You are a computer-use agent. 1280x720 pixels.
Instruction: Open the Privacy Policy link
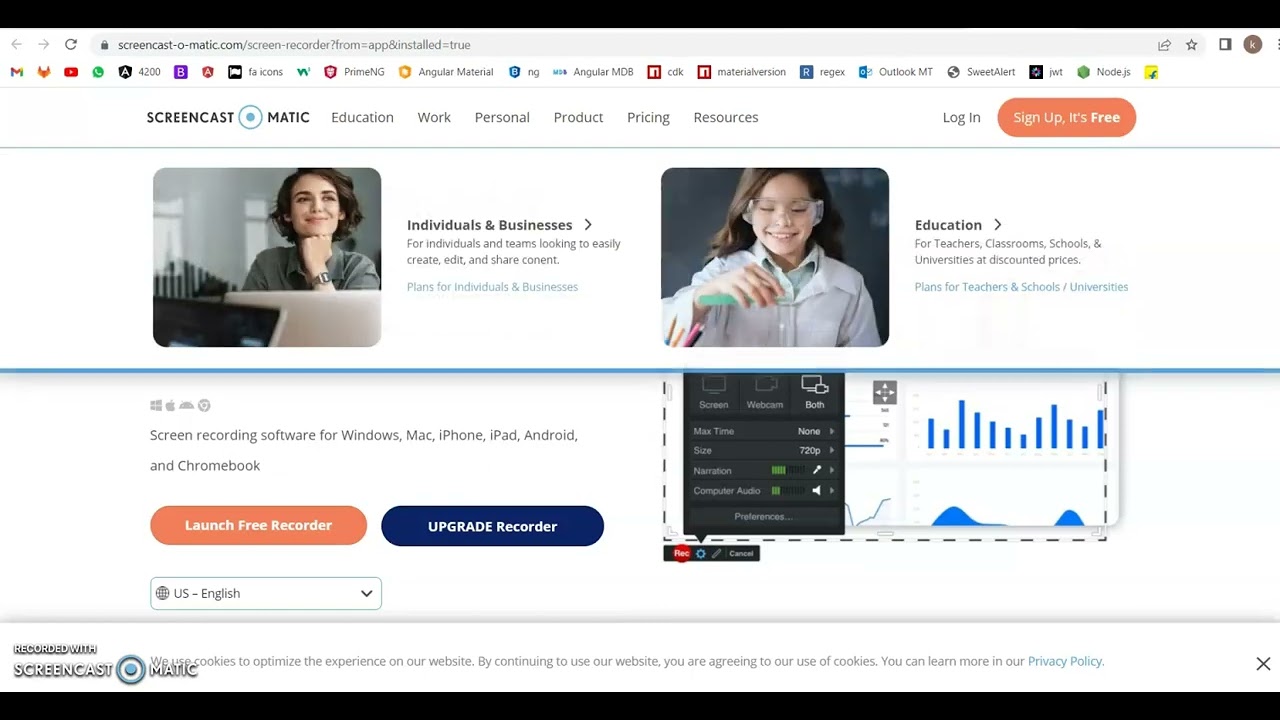1065,661
